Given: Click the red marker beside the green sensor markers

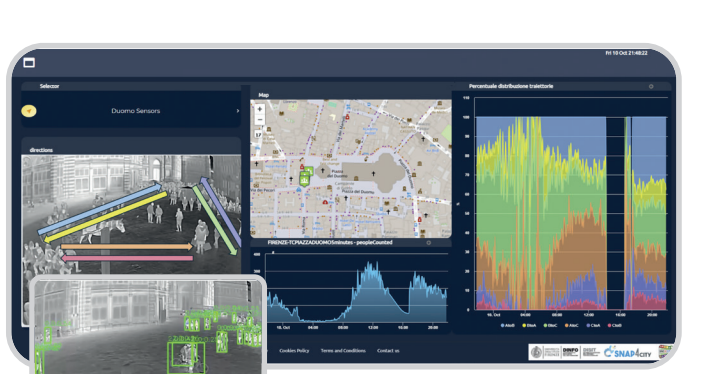Looking at the screenshot, I should point(302,166).
